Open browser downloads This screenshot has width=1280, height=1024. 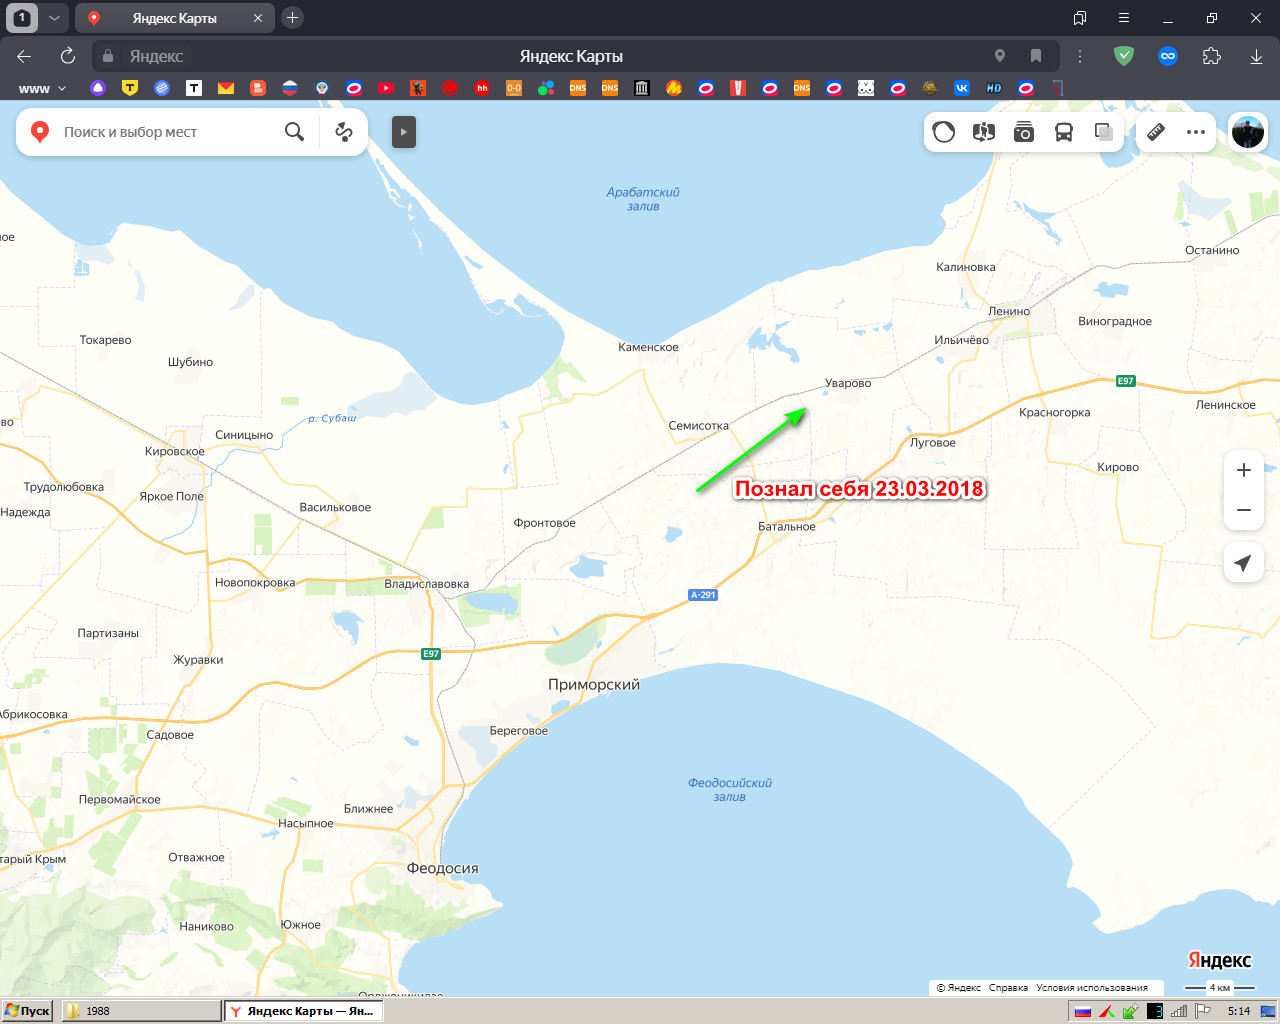tap(1256, 56)
